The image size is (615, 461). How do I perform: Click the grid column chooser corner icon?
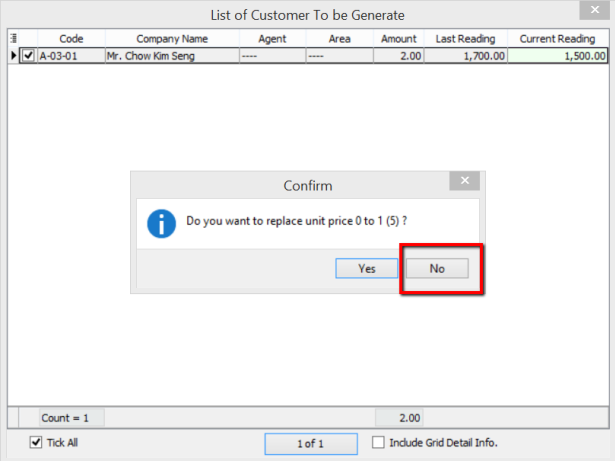(x=13, y=39)
